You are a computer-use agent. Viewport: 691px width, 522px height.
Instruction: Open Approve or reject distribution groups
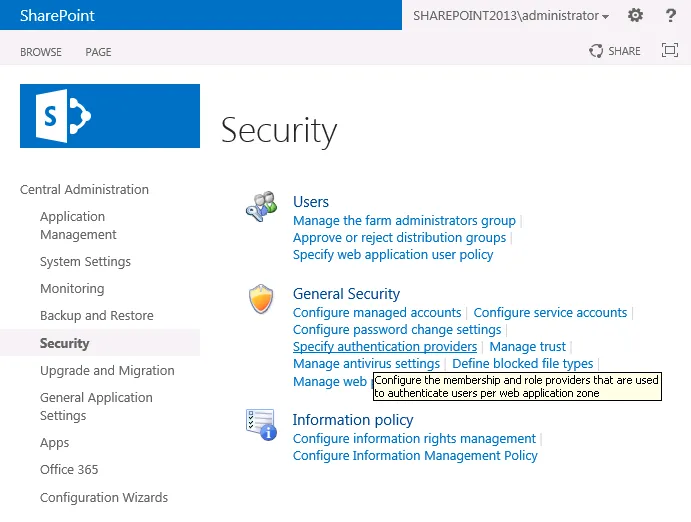pos(400,237)
